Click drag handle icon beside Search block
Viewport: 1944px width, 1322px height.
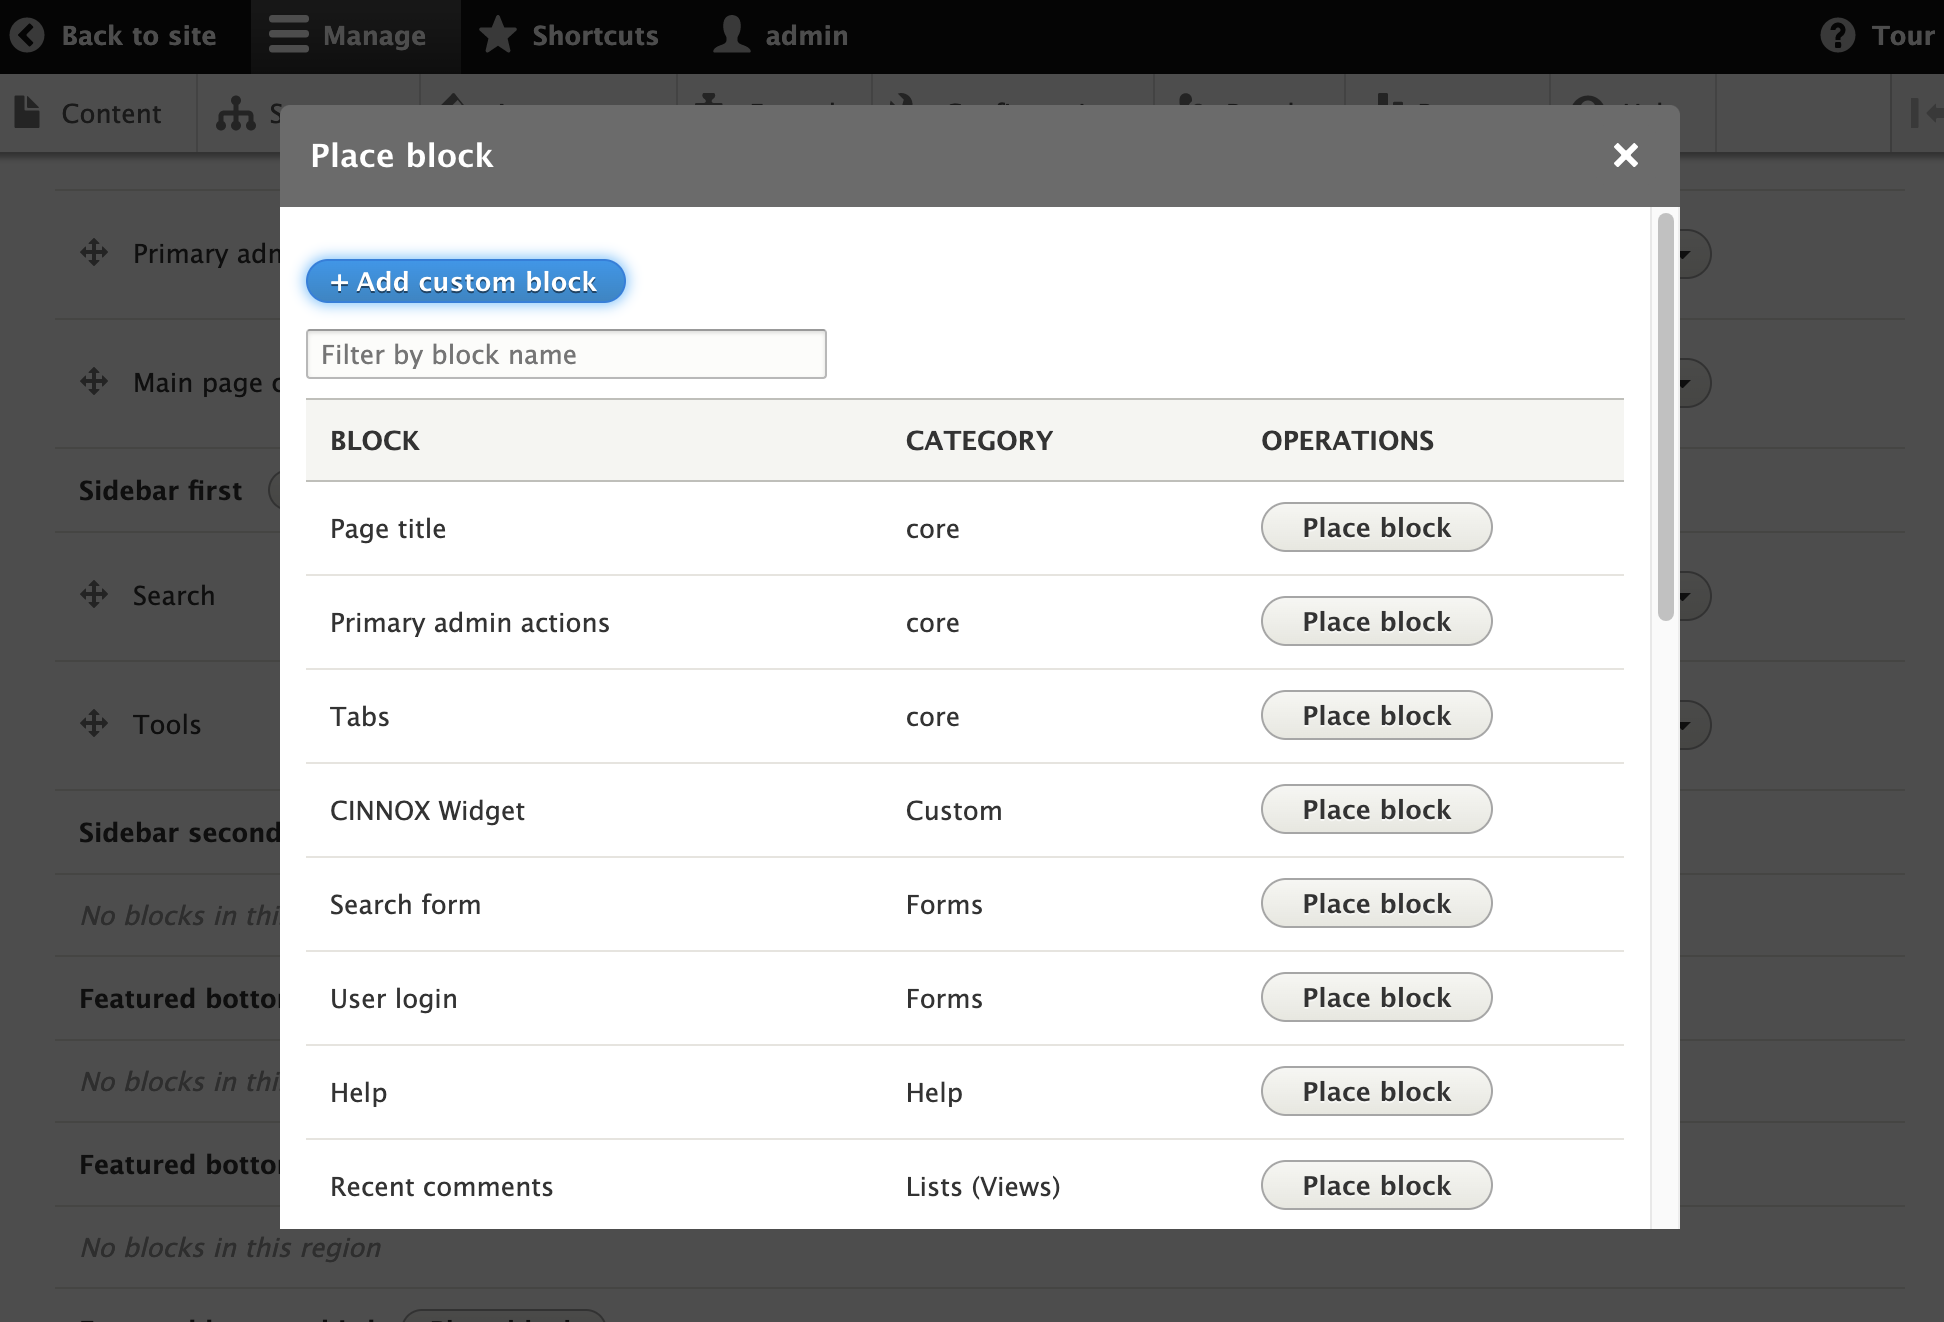[x=94, y=595]
